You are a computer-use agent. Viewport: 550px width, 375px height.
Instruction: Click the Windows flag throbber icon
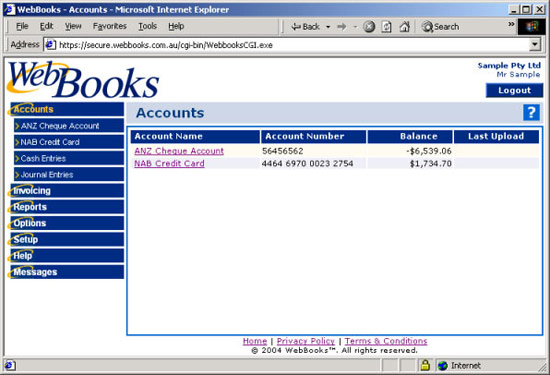532,27
